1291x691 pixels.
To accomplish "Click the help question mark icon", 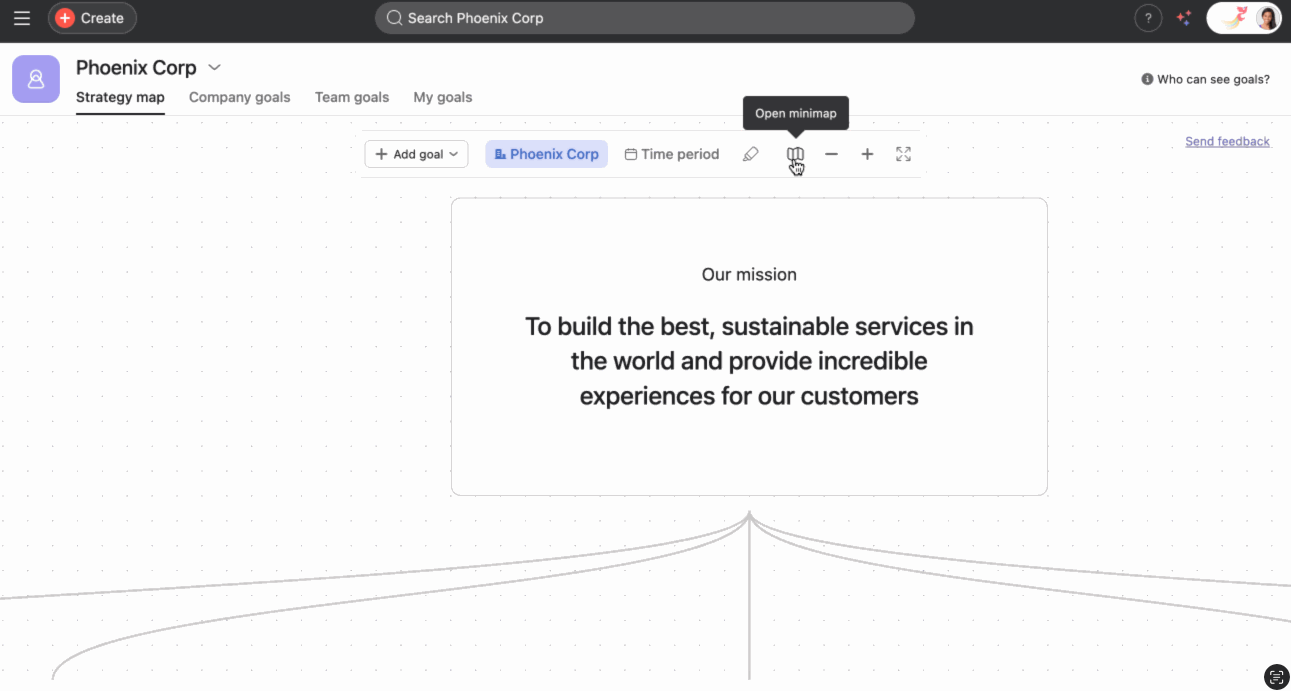I will coord(1148,18).
